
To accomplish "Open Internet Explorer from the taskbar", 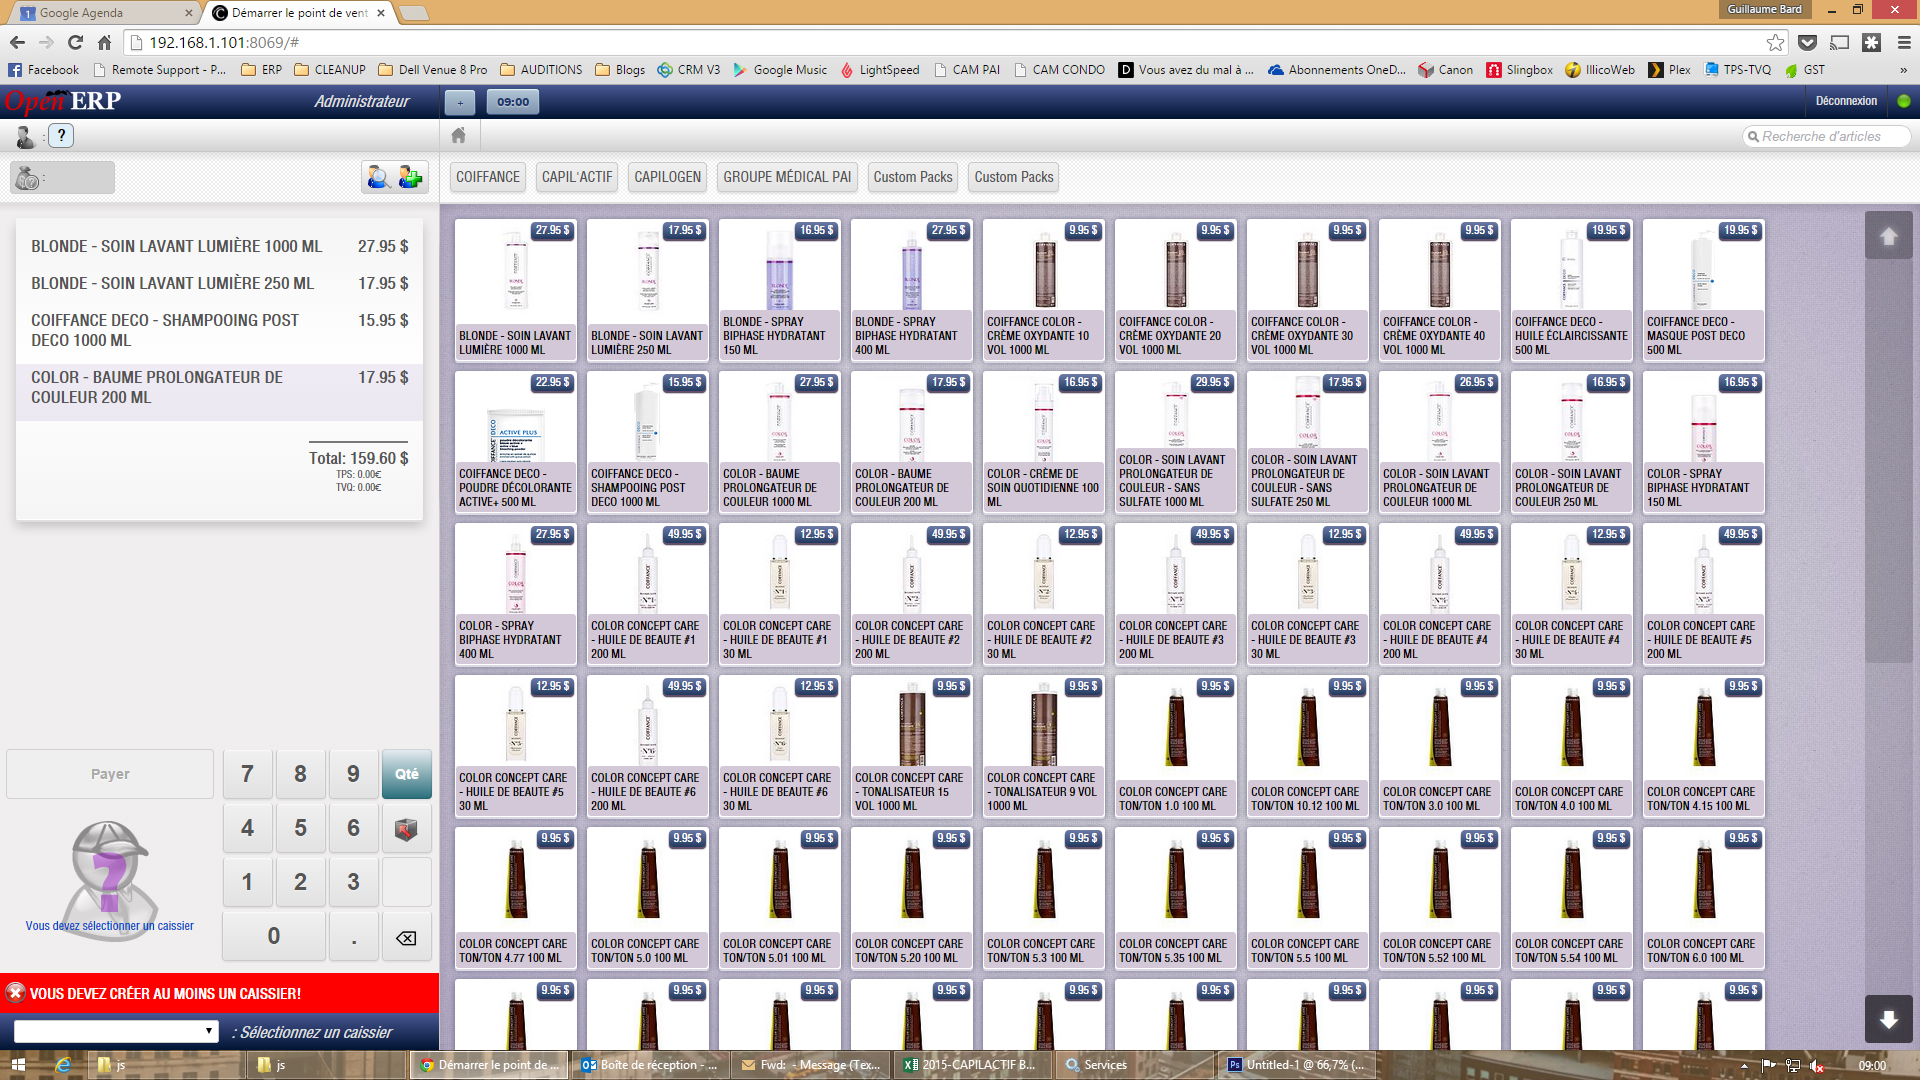I will [63, 1065].
